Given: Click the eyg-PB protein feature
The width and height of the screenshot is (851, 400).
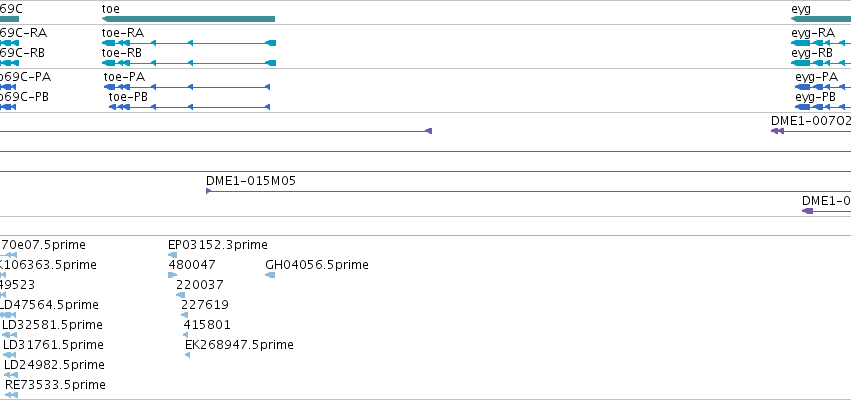Looking at the screenshot, I should tap(823, 107).
